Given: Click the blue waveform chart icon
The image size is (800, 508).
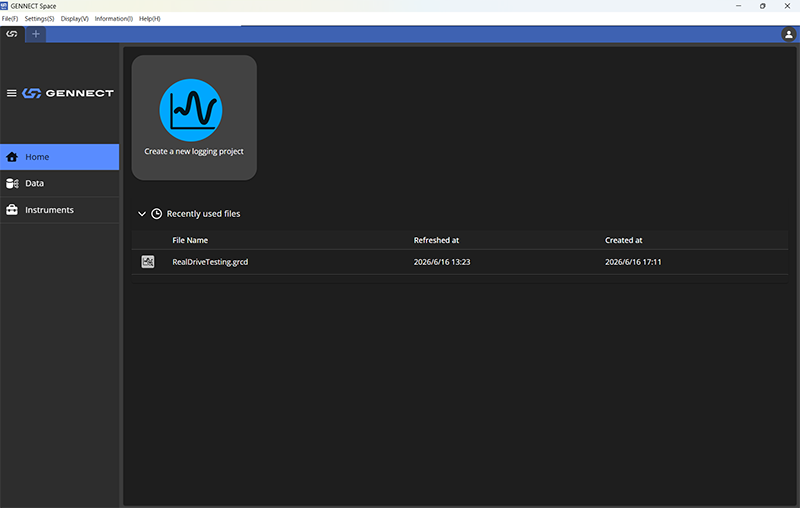Looking at the screenshot, I should (191, 110).
